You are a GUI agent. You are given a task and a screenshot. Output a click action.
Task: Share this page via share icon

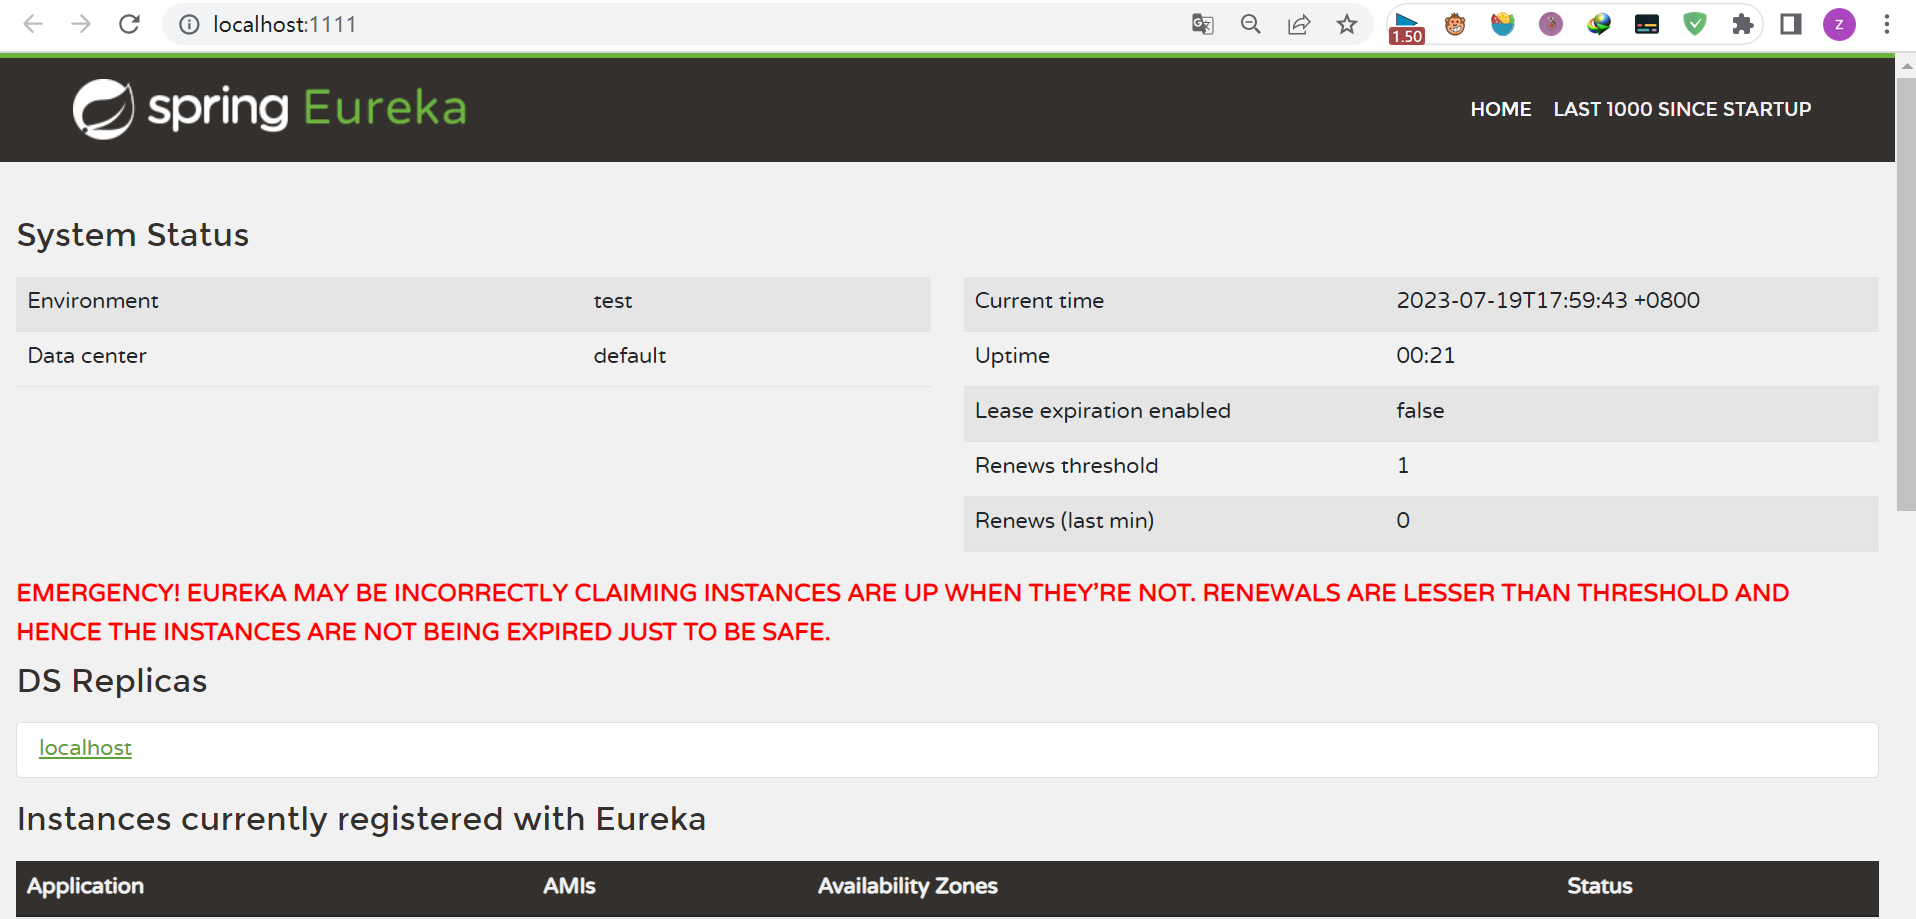coord(1299,24)
